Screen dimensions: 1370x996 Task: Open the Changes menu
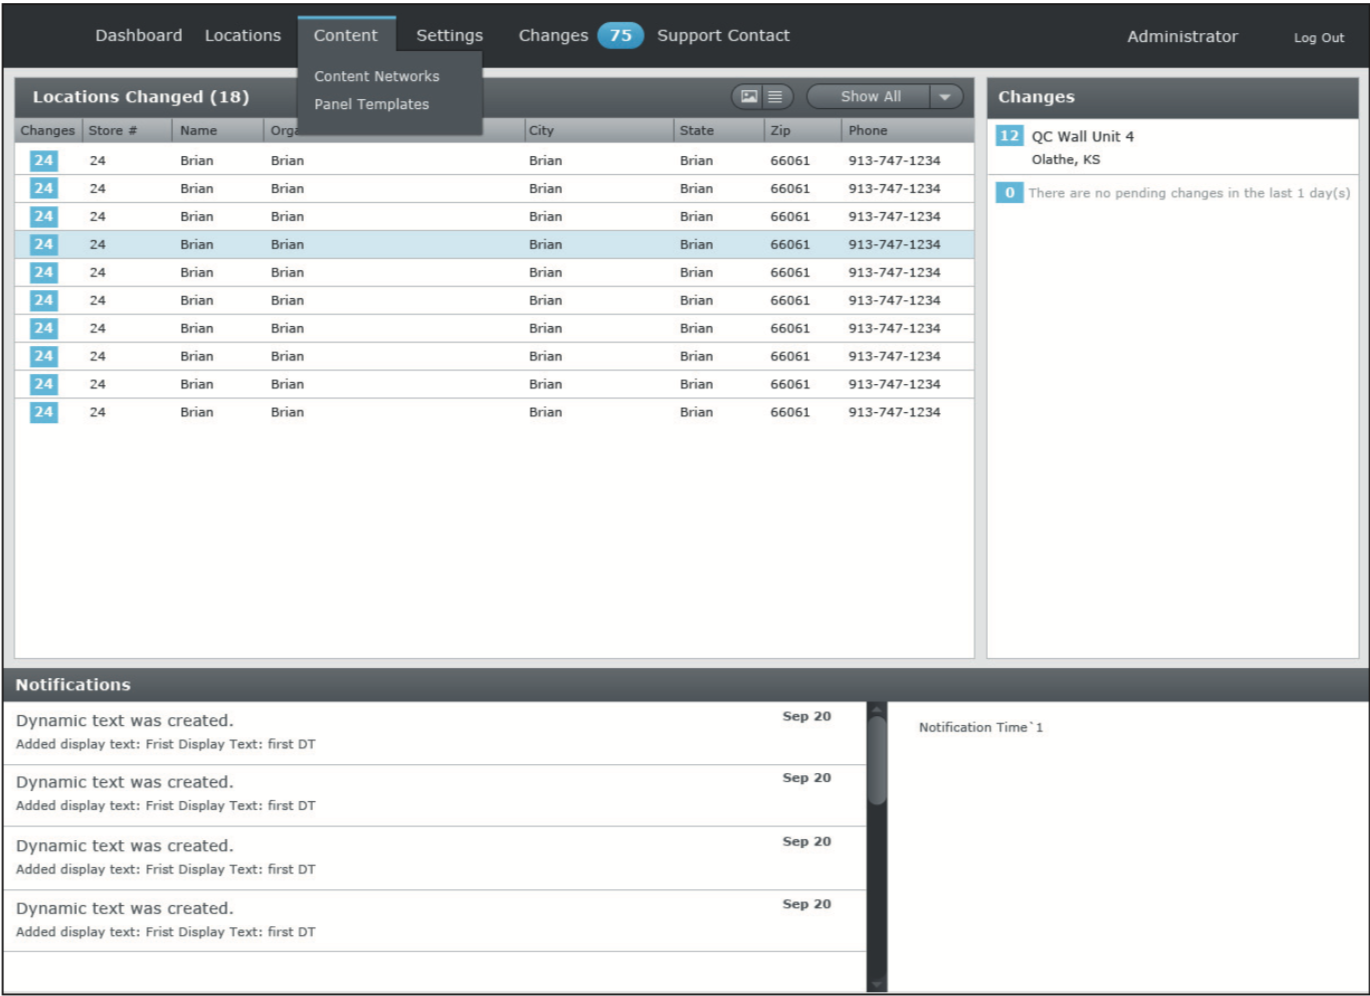click(x=553, y=35)
